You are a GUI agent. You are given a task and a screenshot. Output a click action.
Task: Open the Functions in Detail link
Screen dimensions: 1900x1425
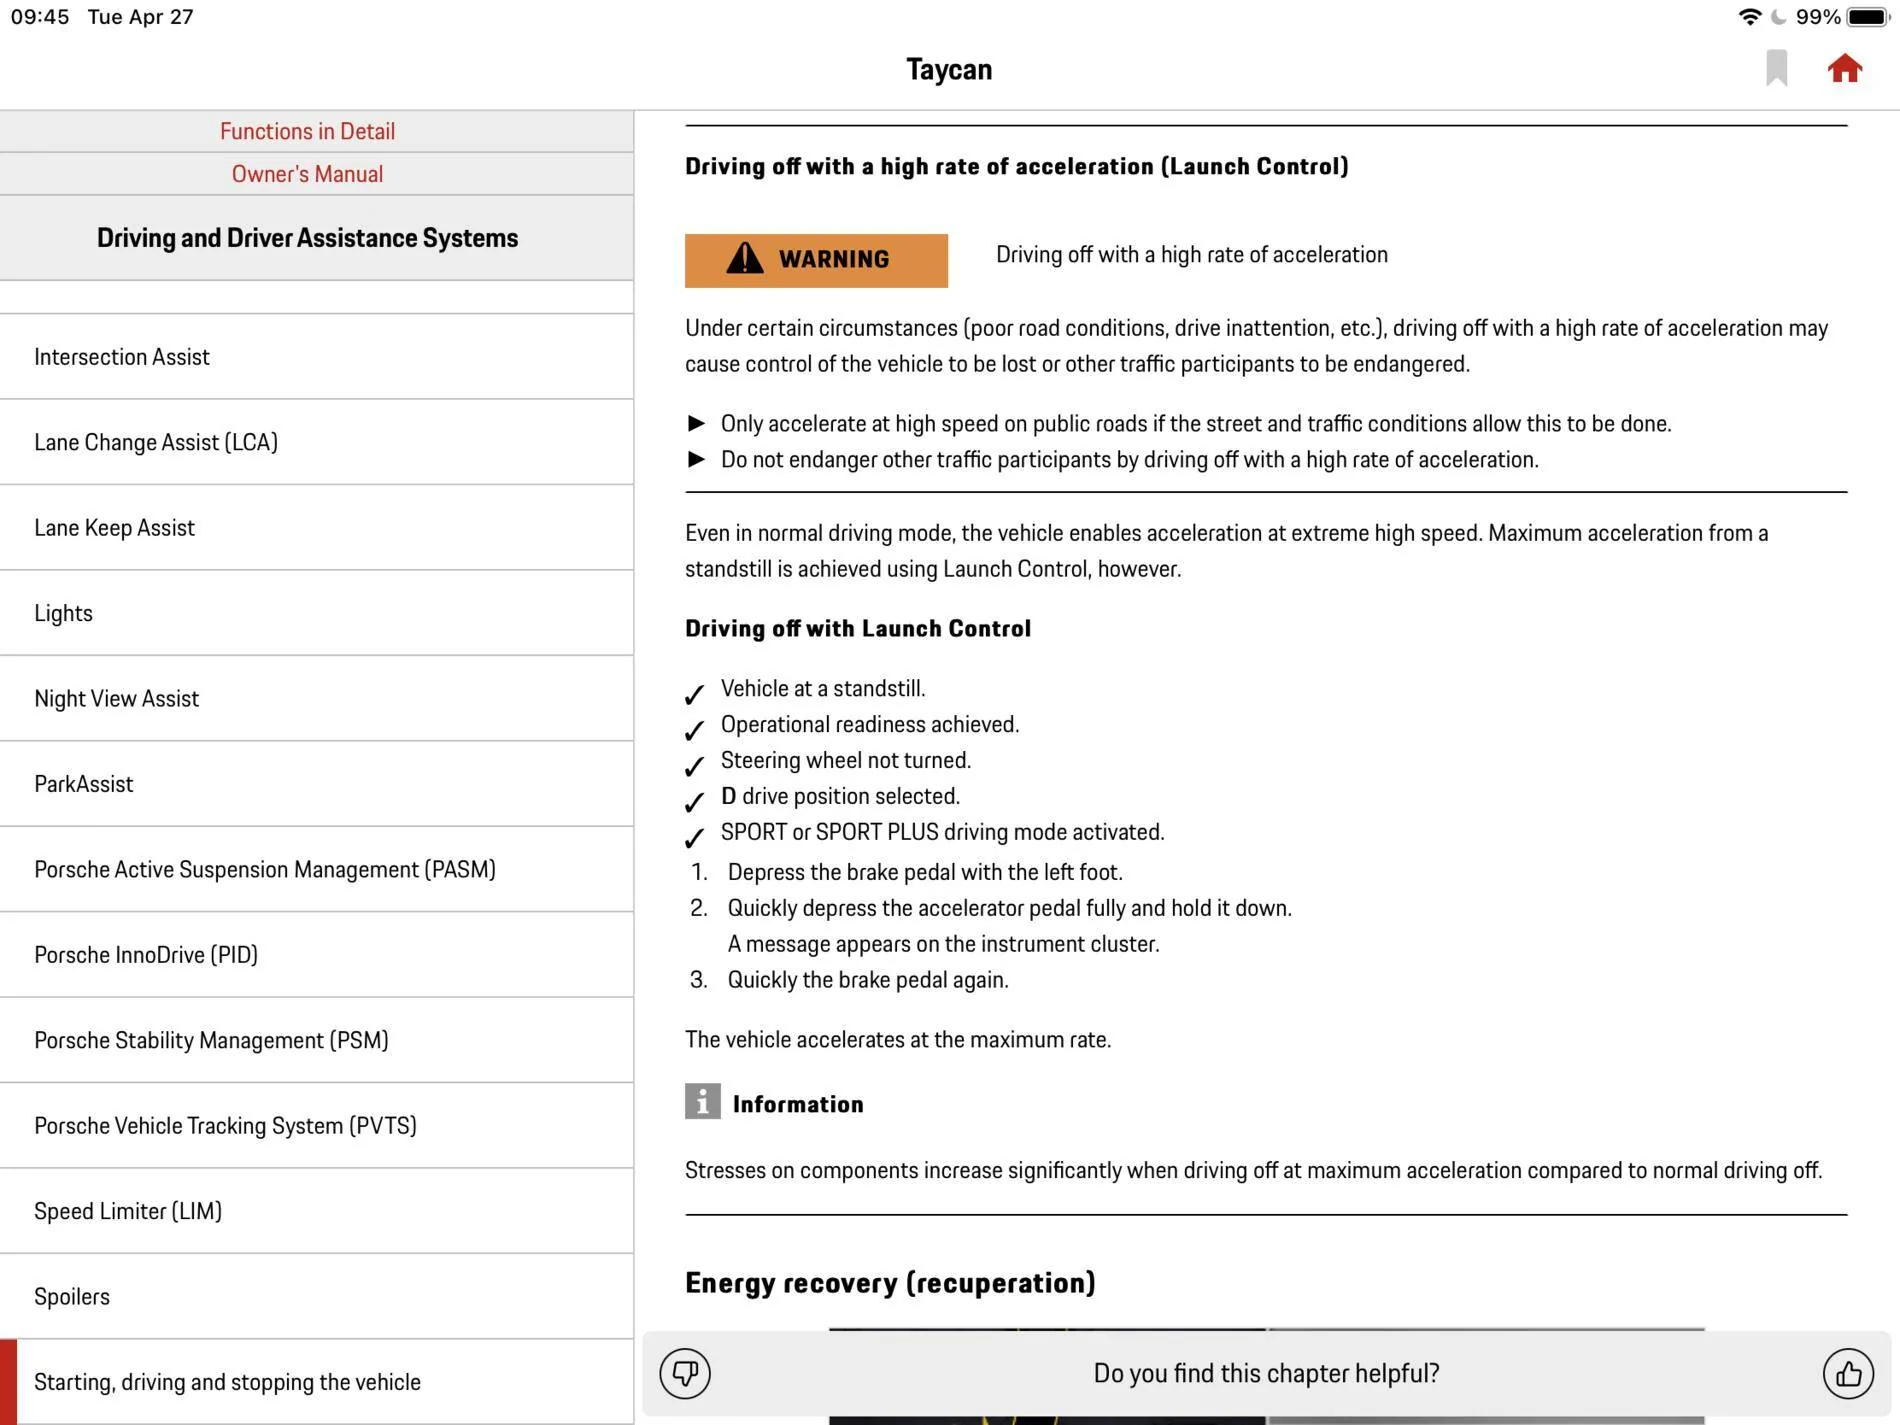(307, 131)
